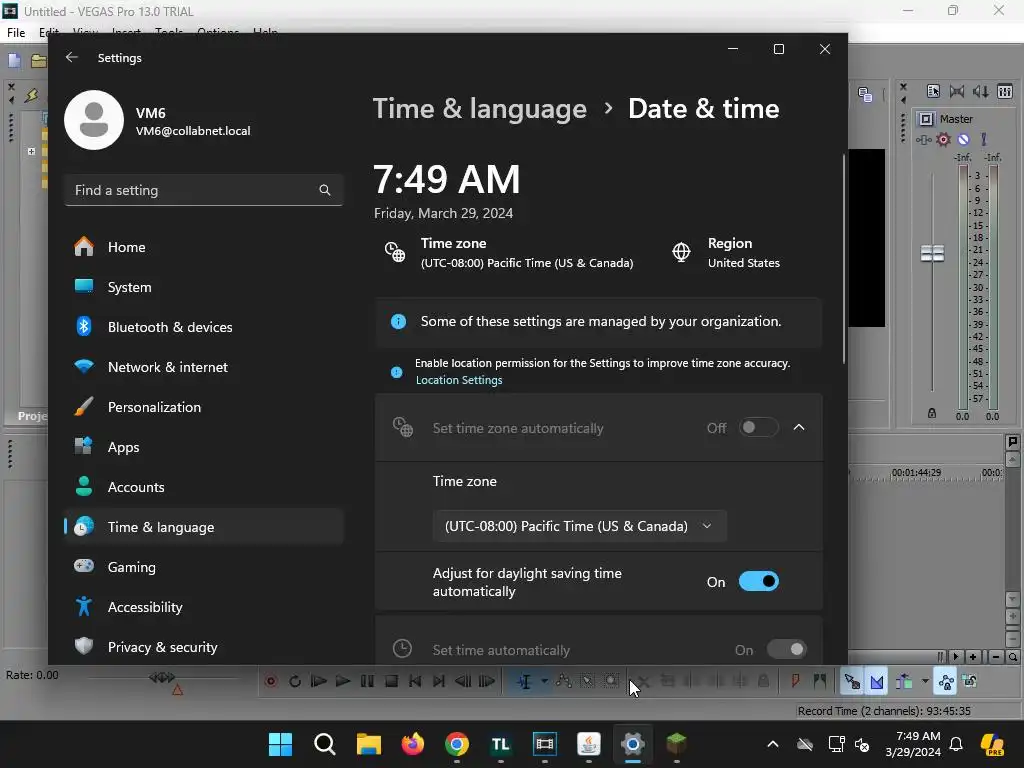1024x768 pixels.
Task: Open Gaming settings
Action: click(x=204, y=567)
